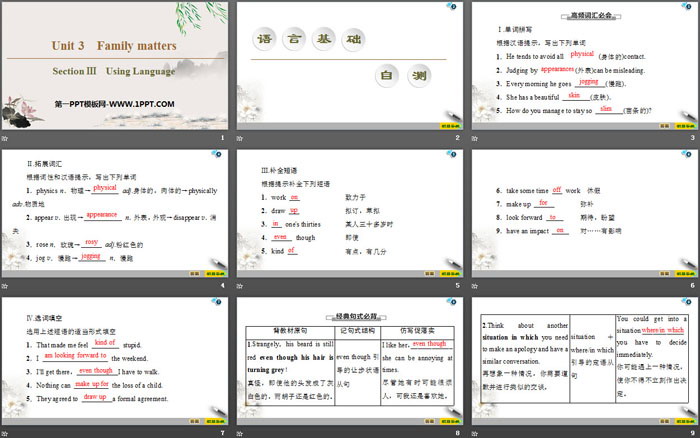Click the animation star icon under slide 5
This screenshot has height=438, width=700.
coord(240,286)
